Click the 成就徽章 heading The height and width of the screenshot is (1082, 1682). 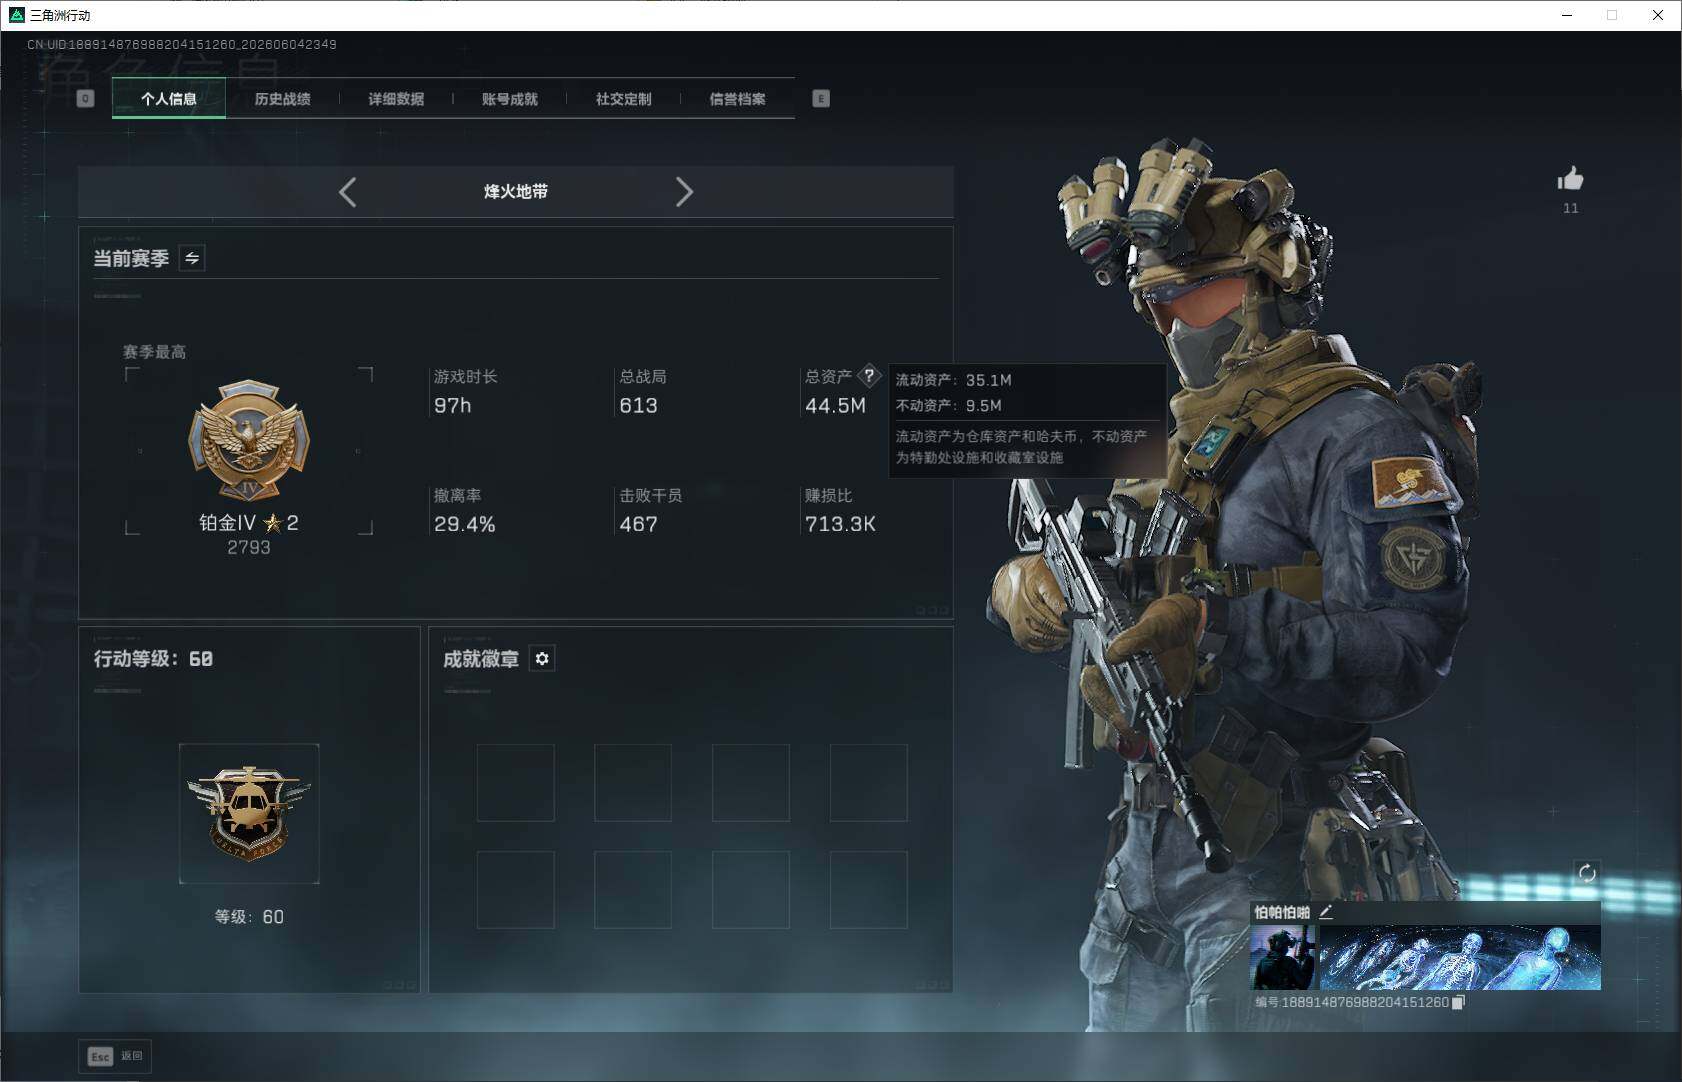click(481, 659)
